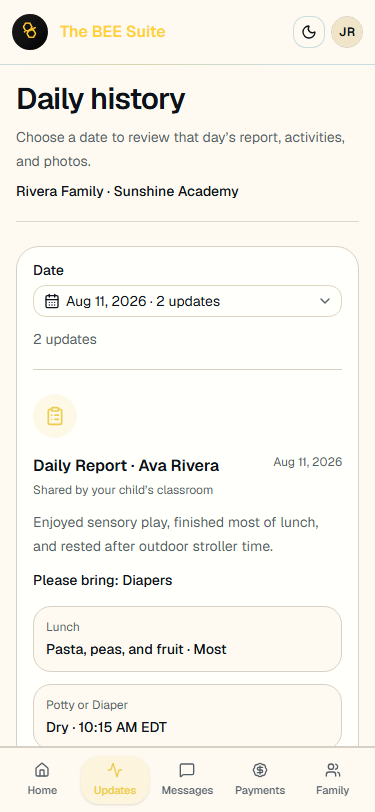Screen dimensions: 375x812
Task: Open the Messages tab
Action: [x=188, y=779]
